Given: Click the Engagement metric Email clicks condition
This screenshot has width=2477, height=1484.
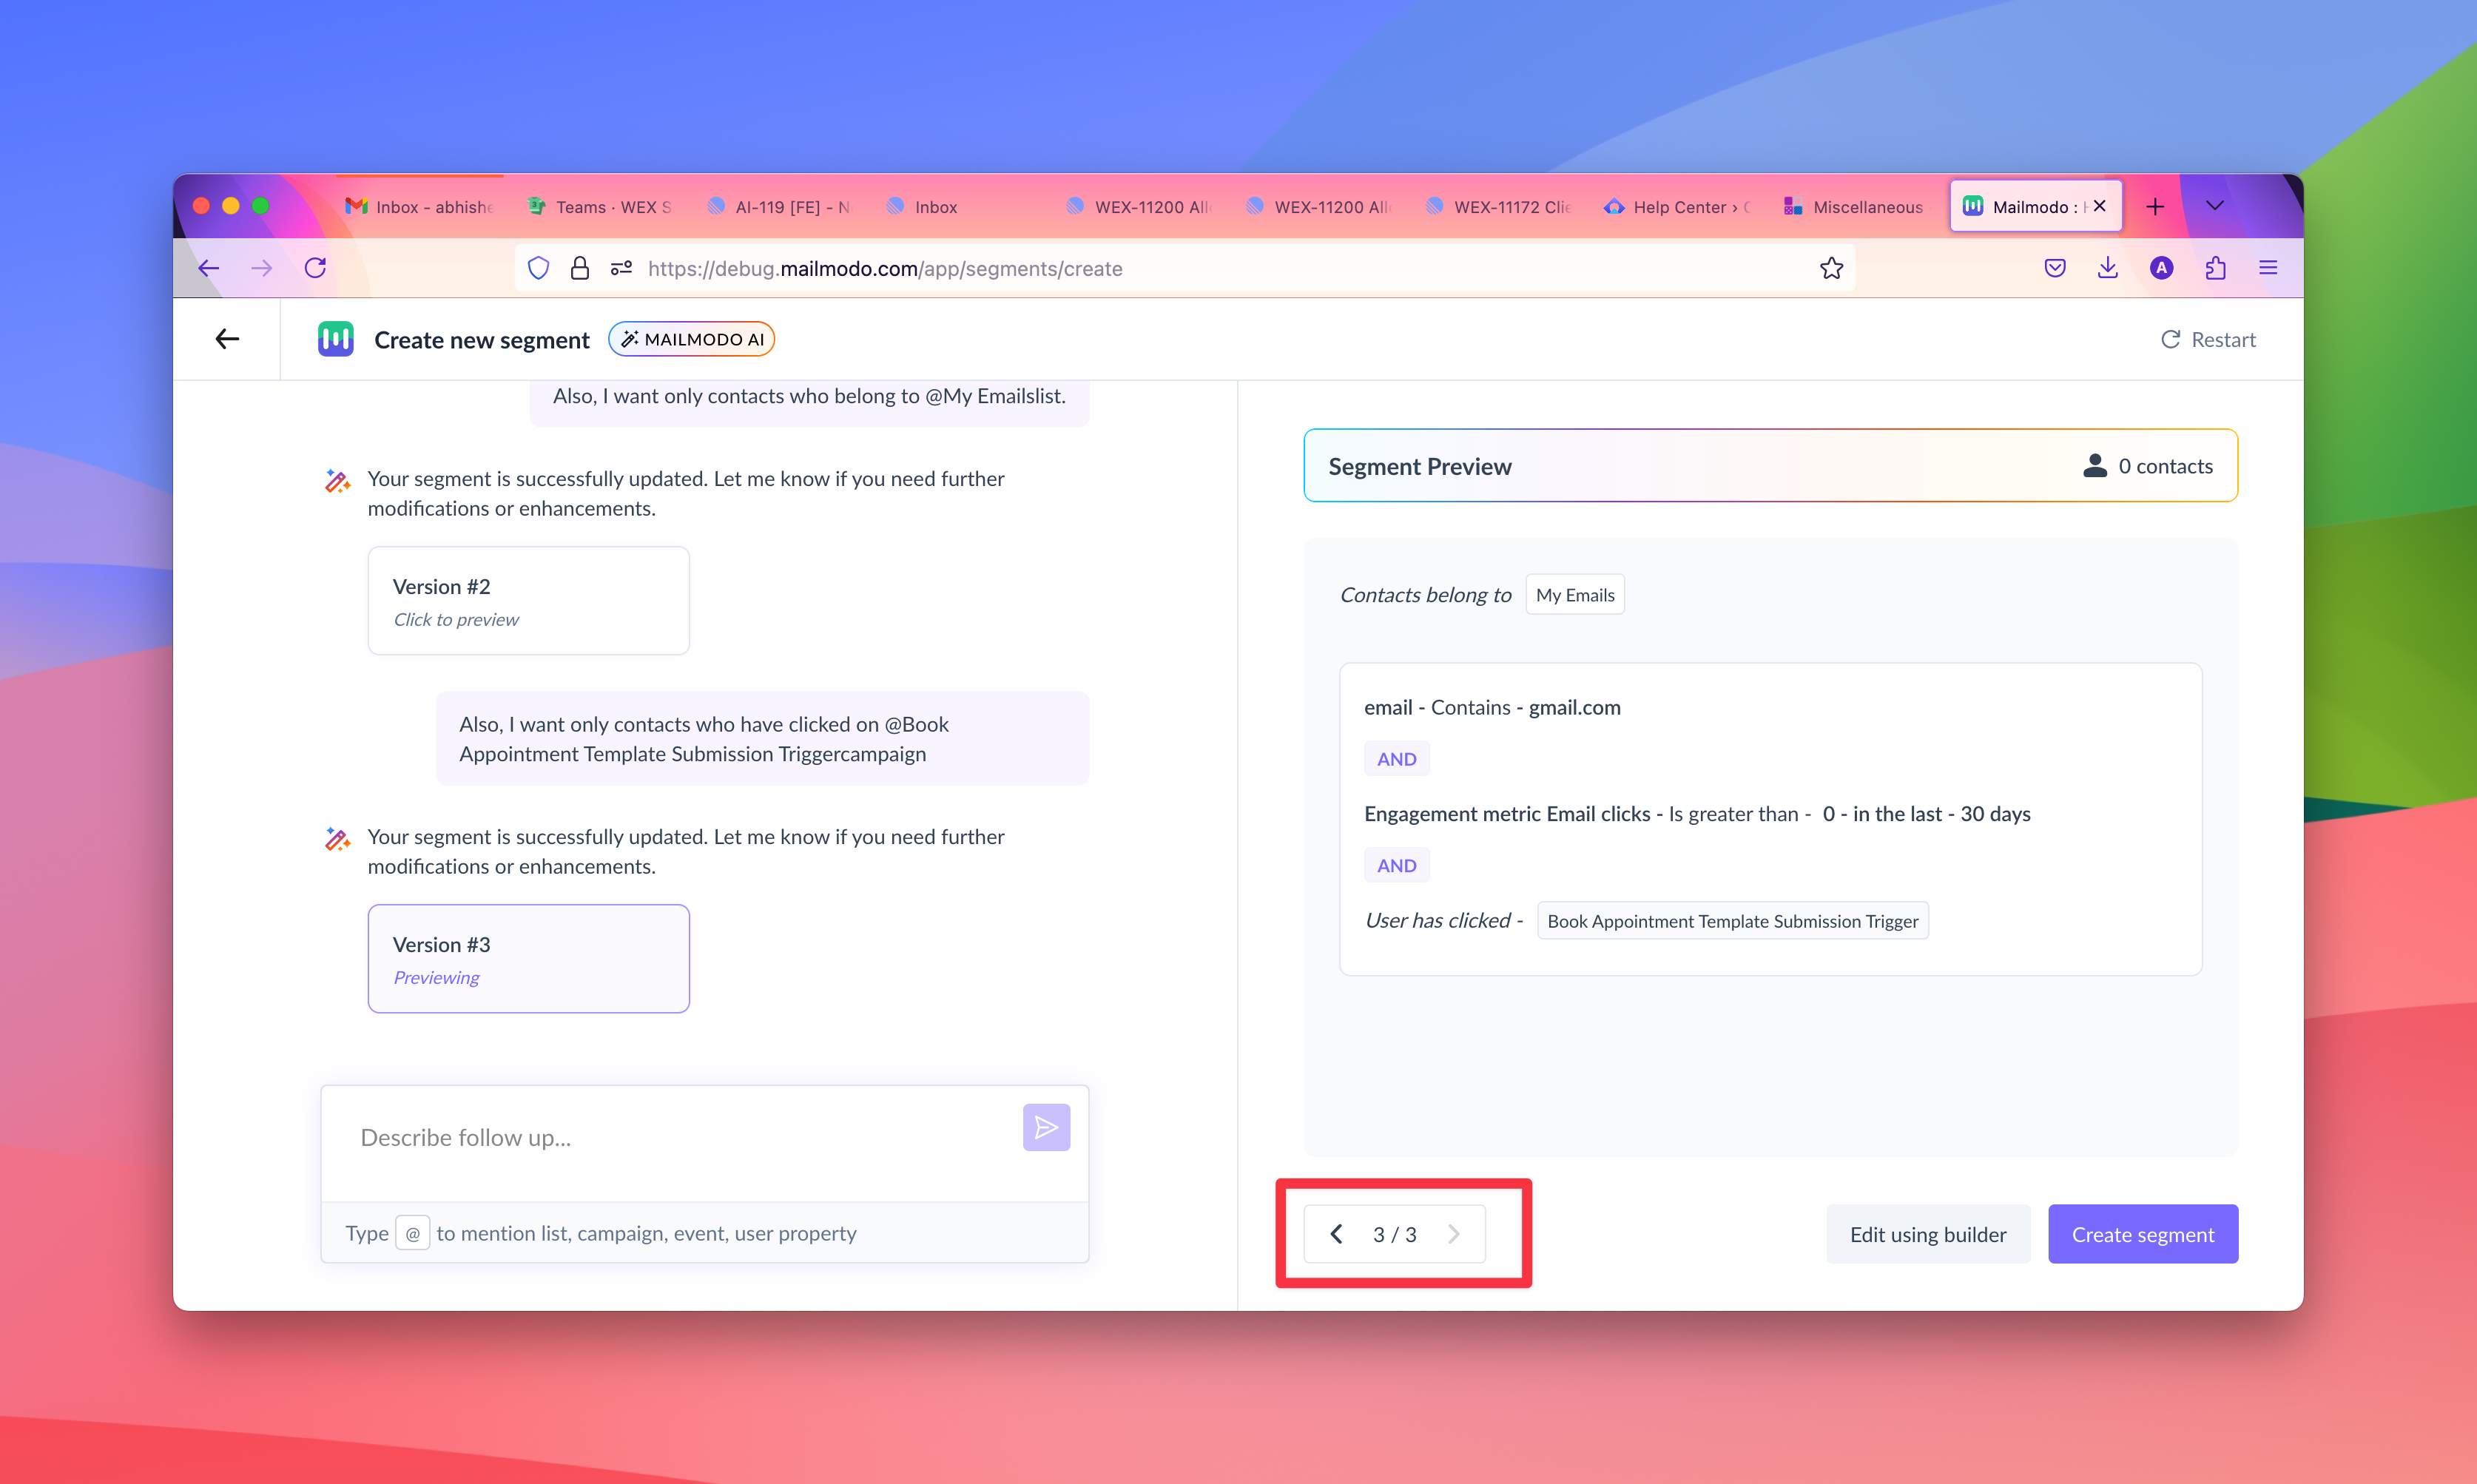Looking at the screenshot, I should (1697, 814).
